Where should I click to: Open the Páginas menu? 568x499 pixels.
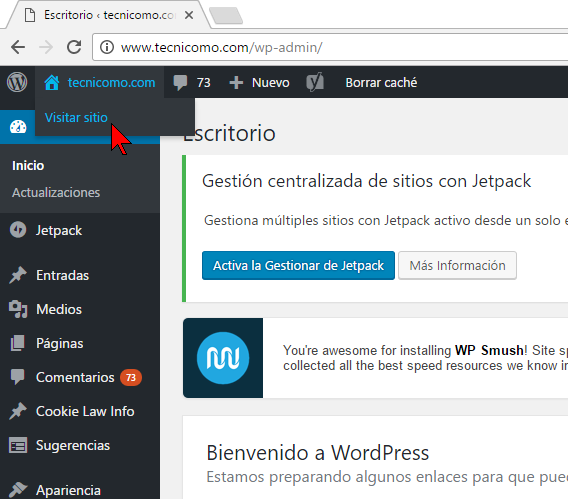[x=60, y=343]
